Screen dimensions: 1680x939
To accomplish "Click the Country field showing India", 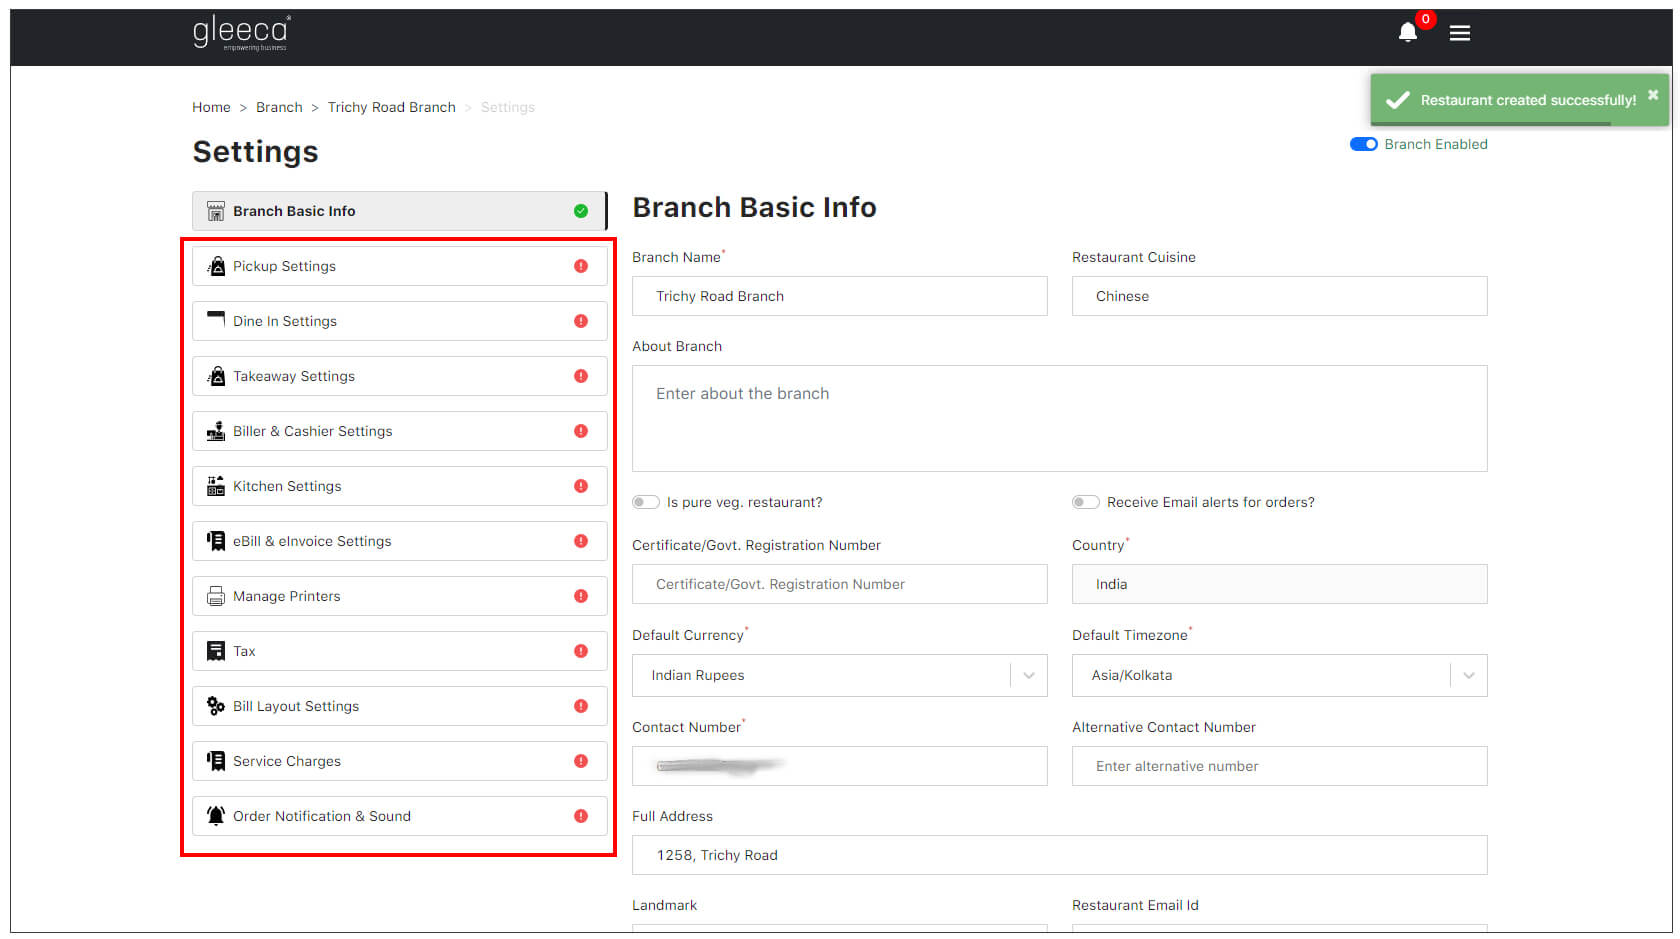I will (x=1280, y=584).
